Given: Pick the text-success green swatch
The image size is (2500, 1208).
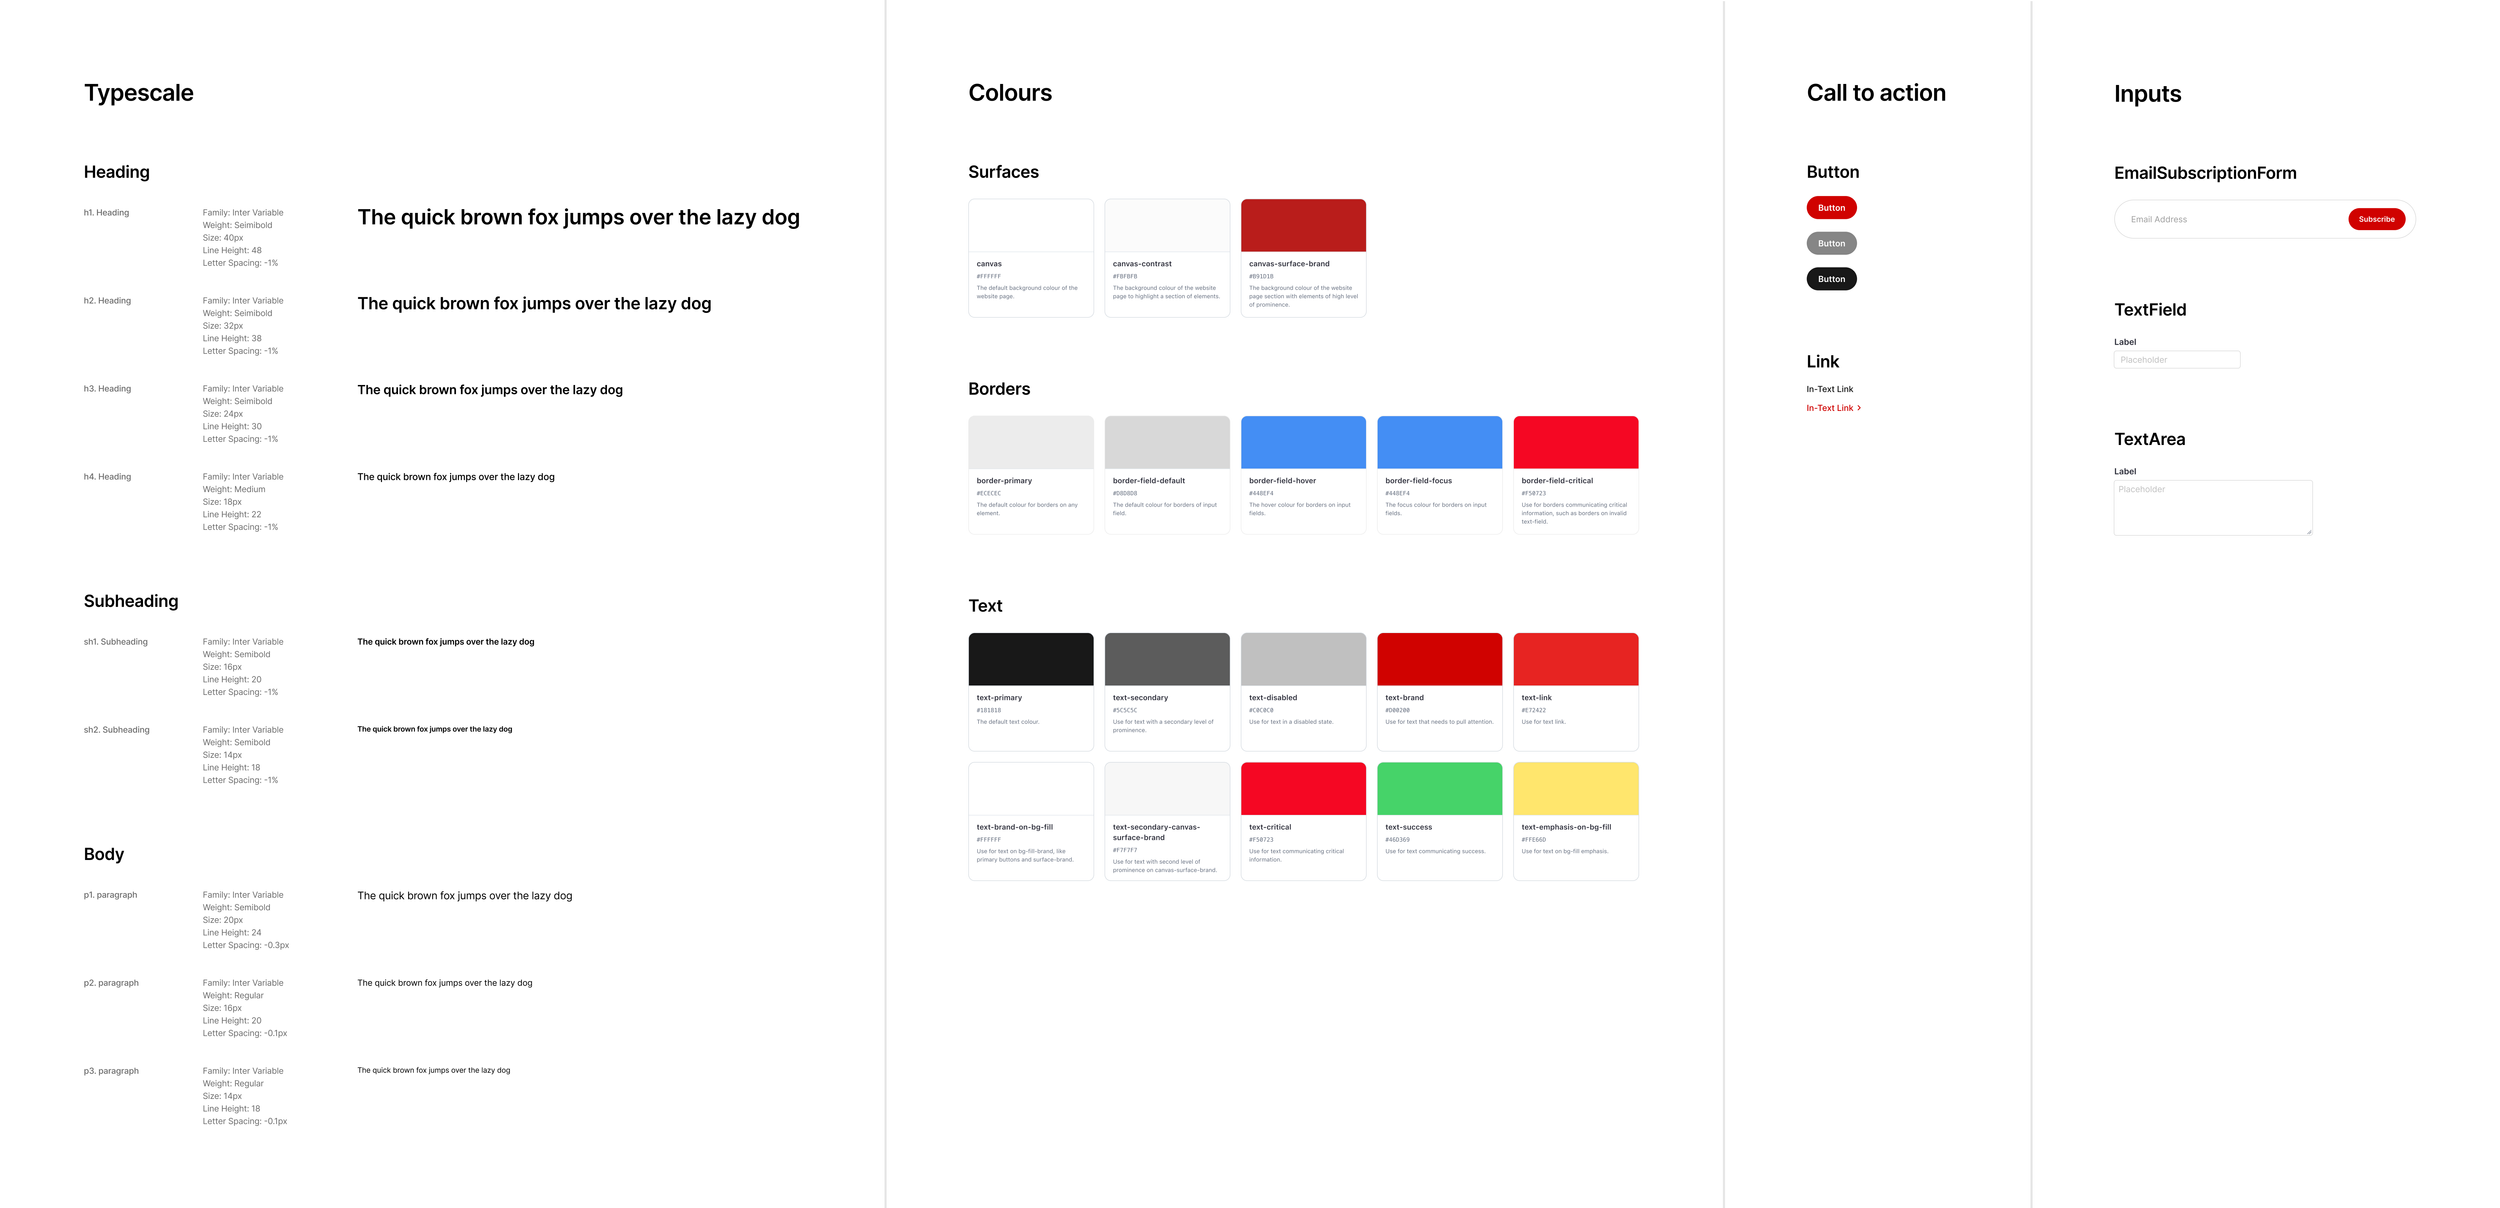Looking at the screenshot, I should coord(1439,789).
